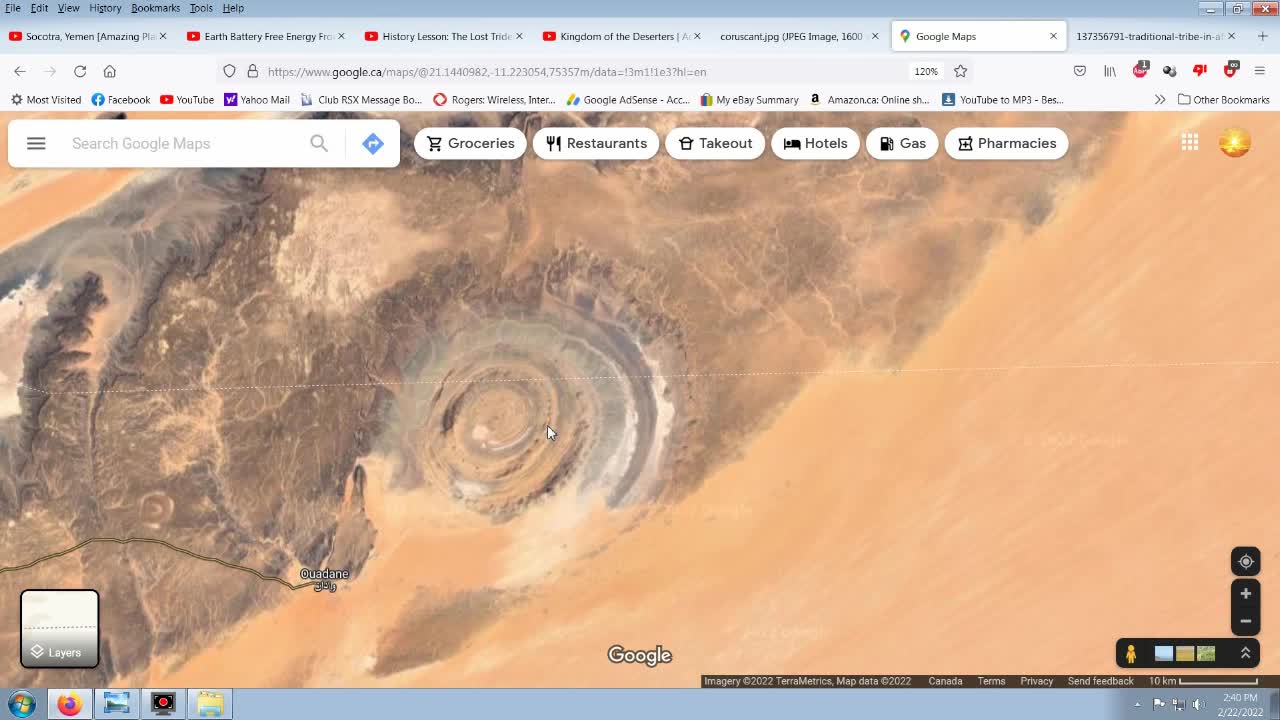
Task: Select the Groceries category chip
Action: point(470,143)
